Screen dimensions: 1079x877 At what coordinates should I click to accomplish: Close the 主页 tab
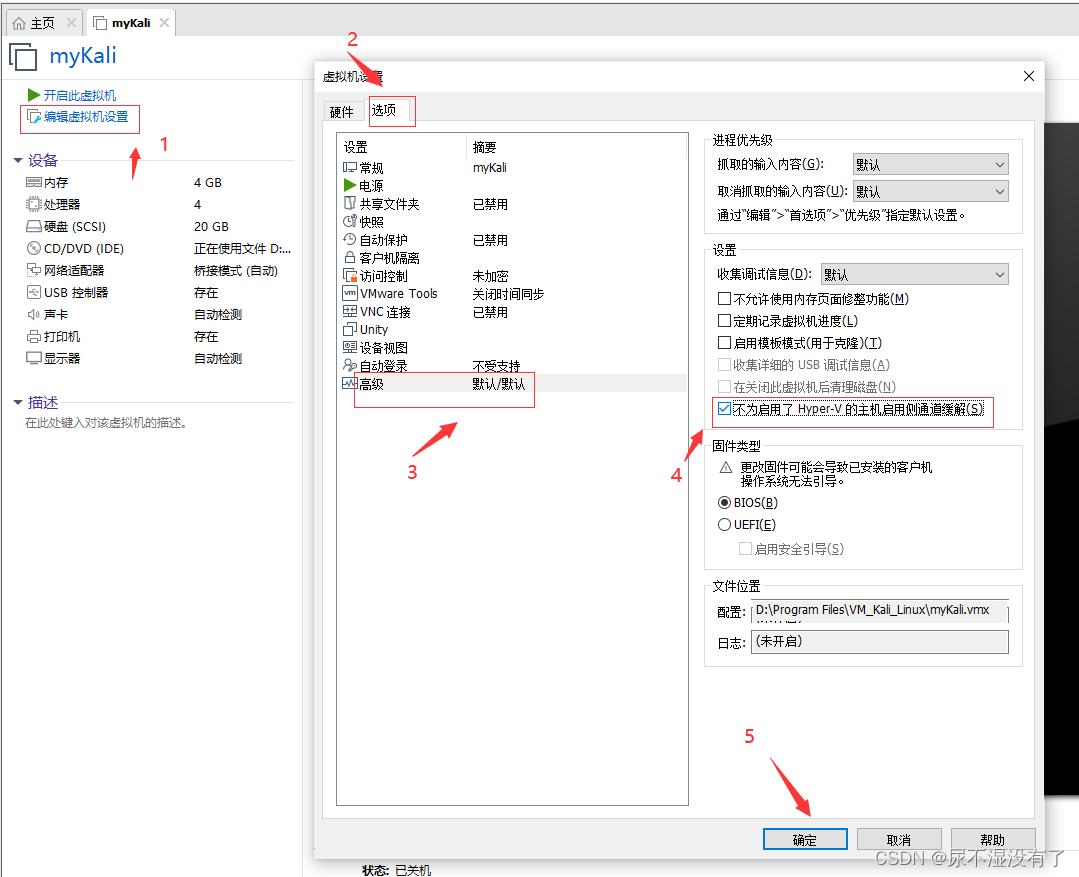(x=71, y=23)
